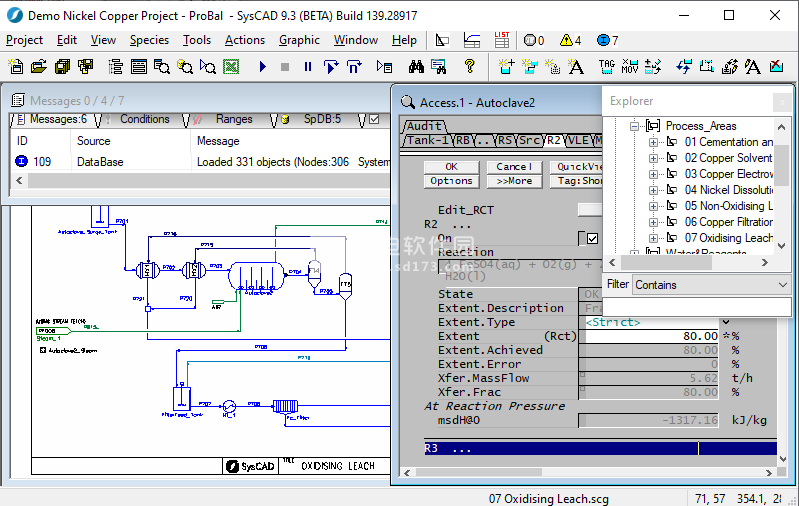Expand 04 Nickel Dissolution tree node

click(653, 190)
